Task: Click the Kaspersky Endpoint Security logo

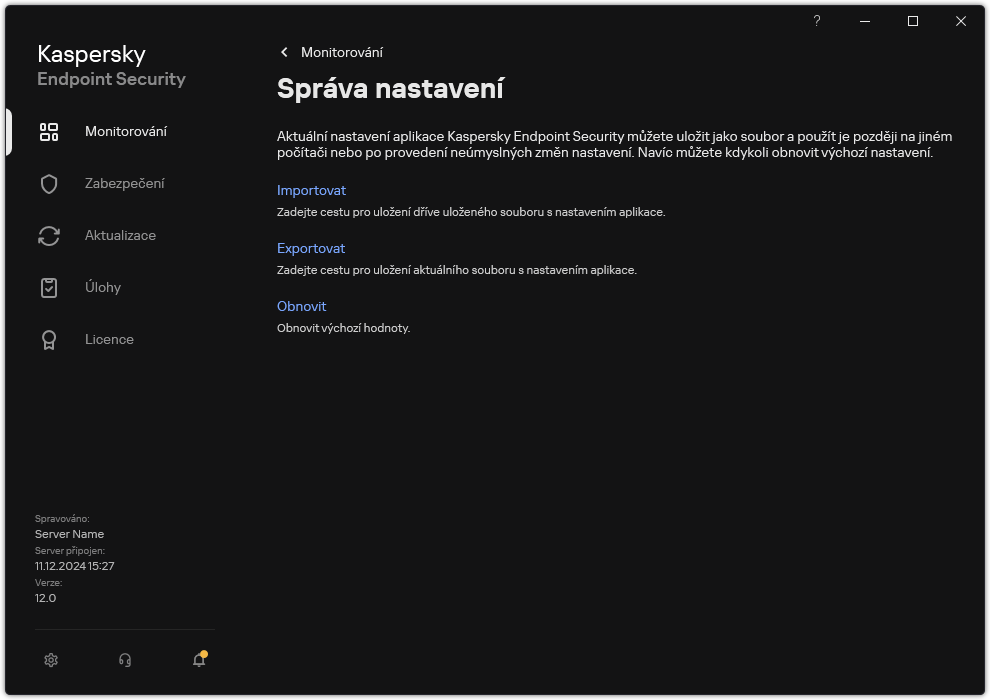Action: (x=111, y=66)
